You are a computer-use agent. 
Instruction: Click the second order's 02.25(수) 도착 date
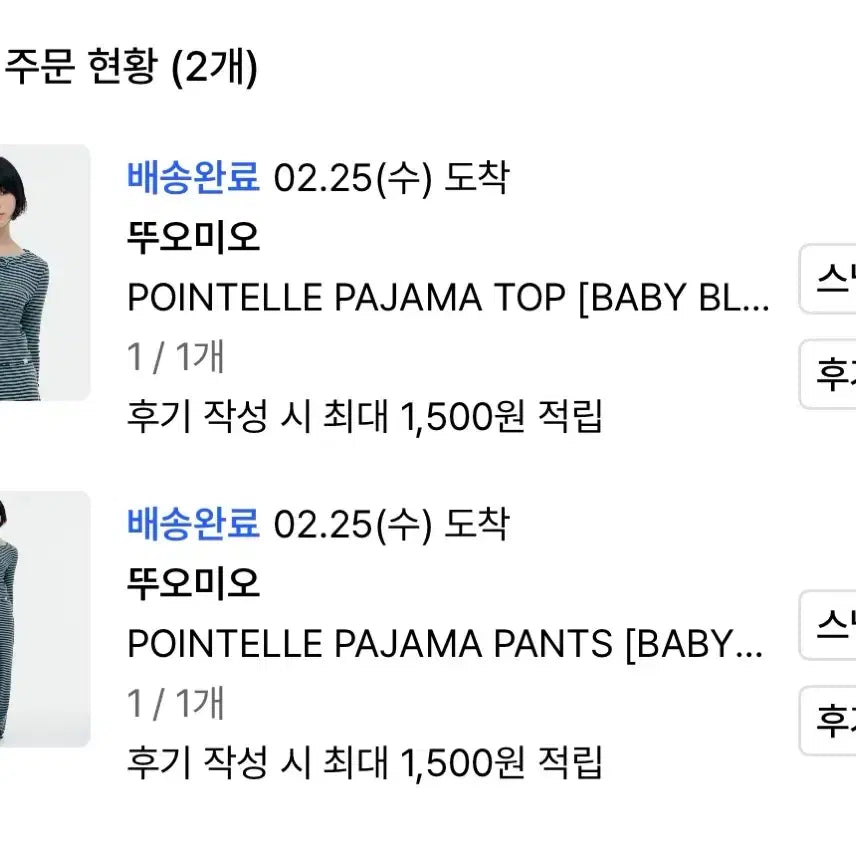[x=395, y=523]
